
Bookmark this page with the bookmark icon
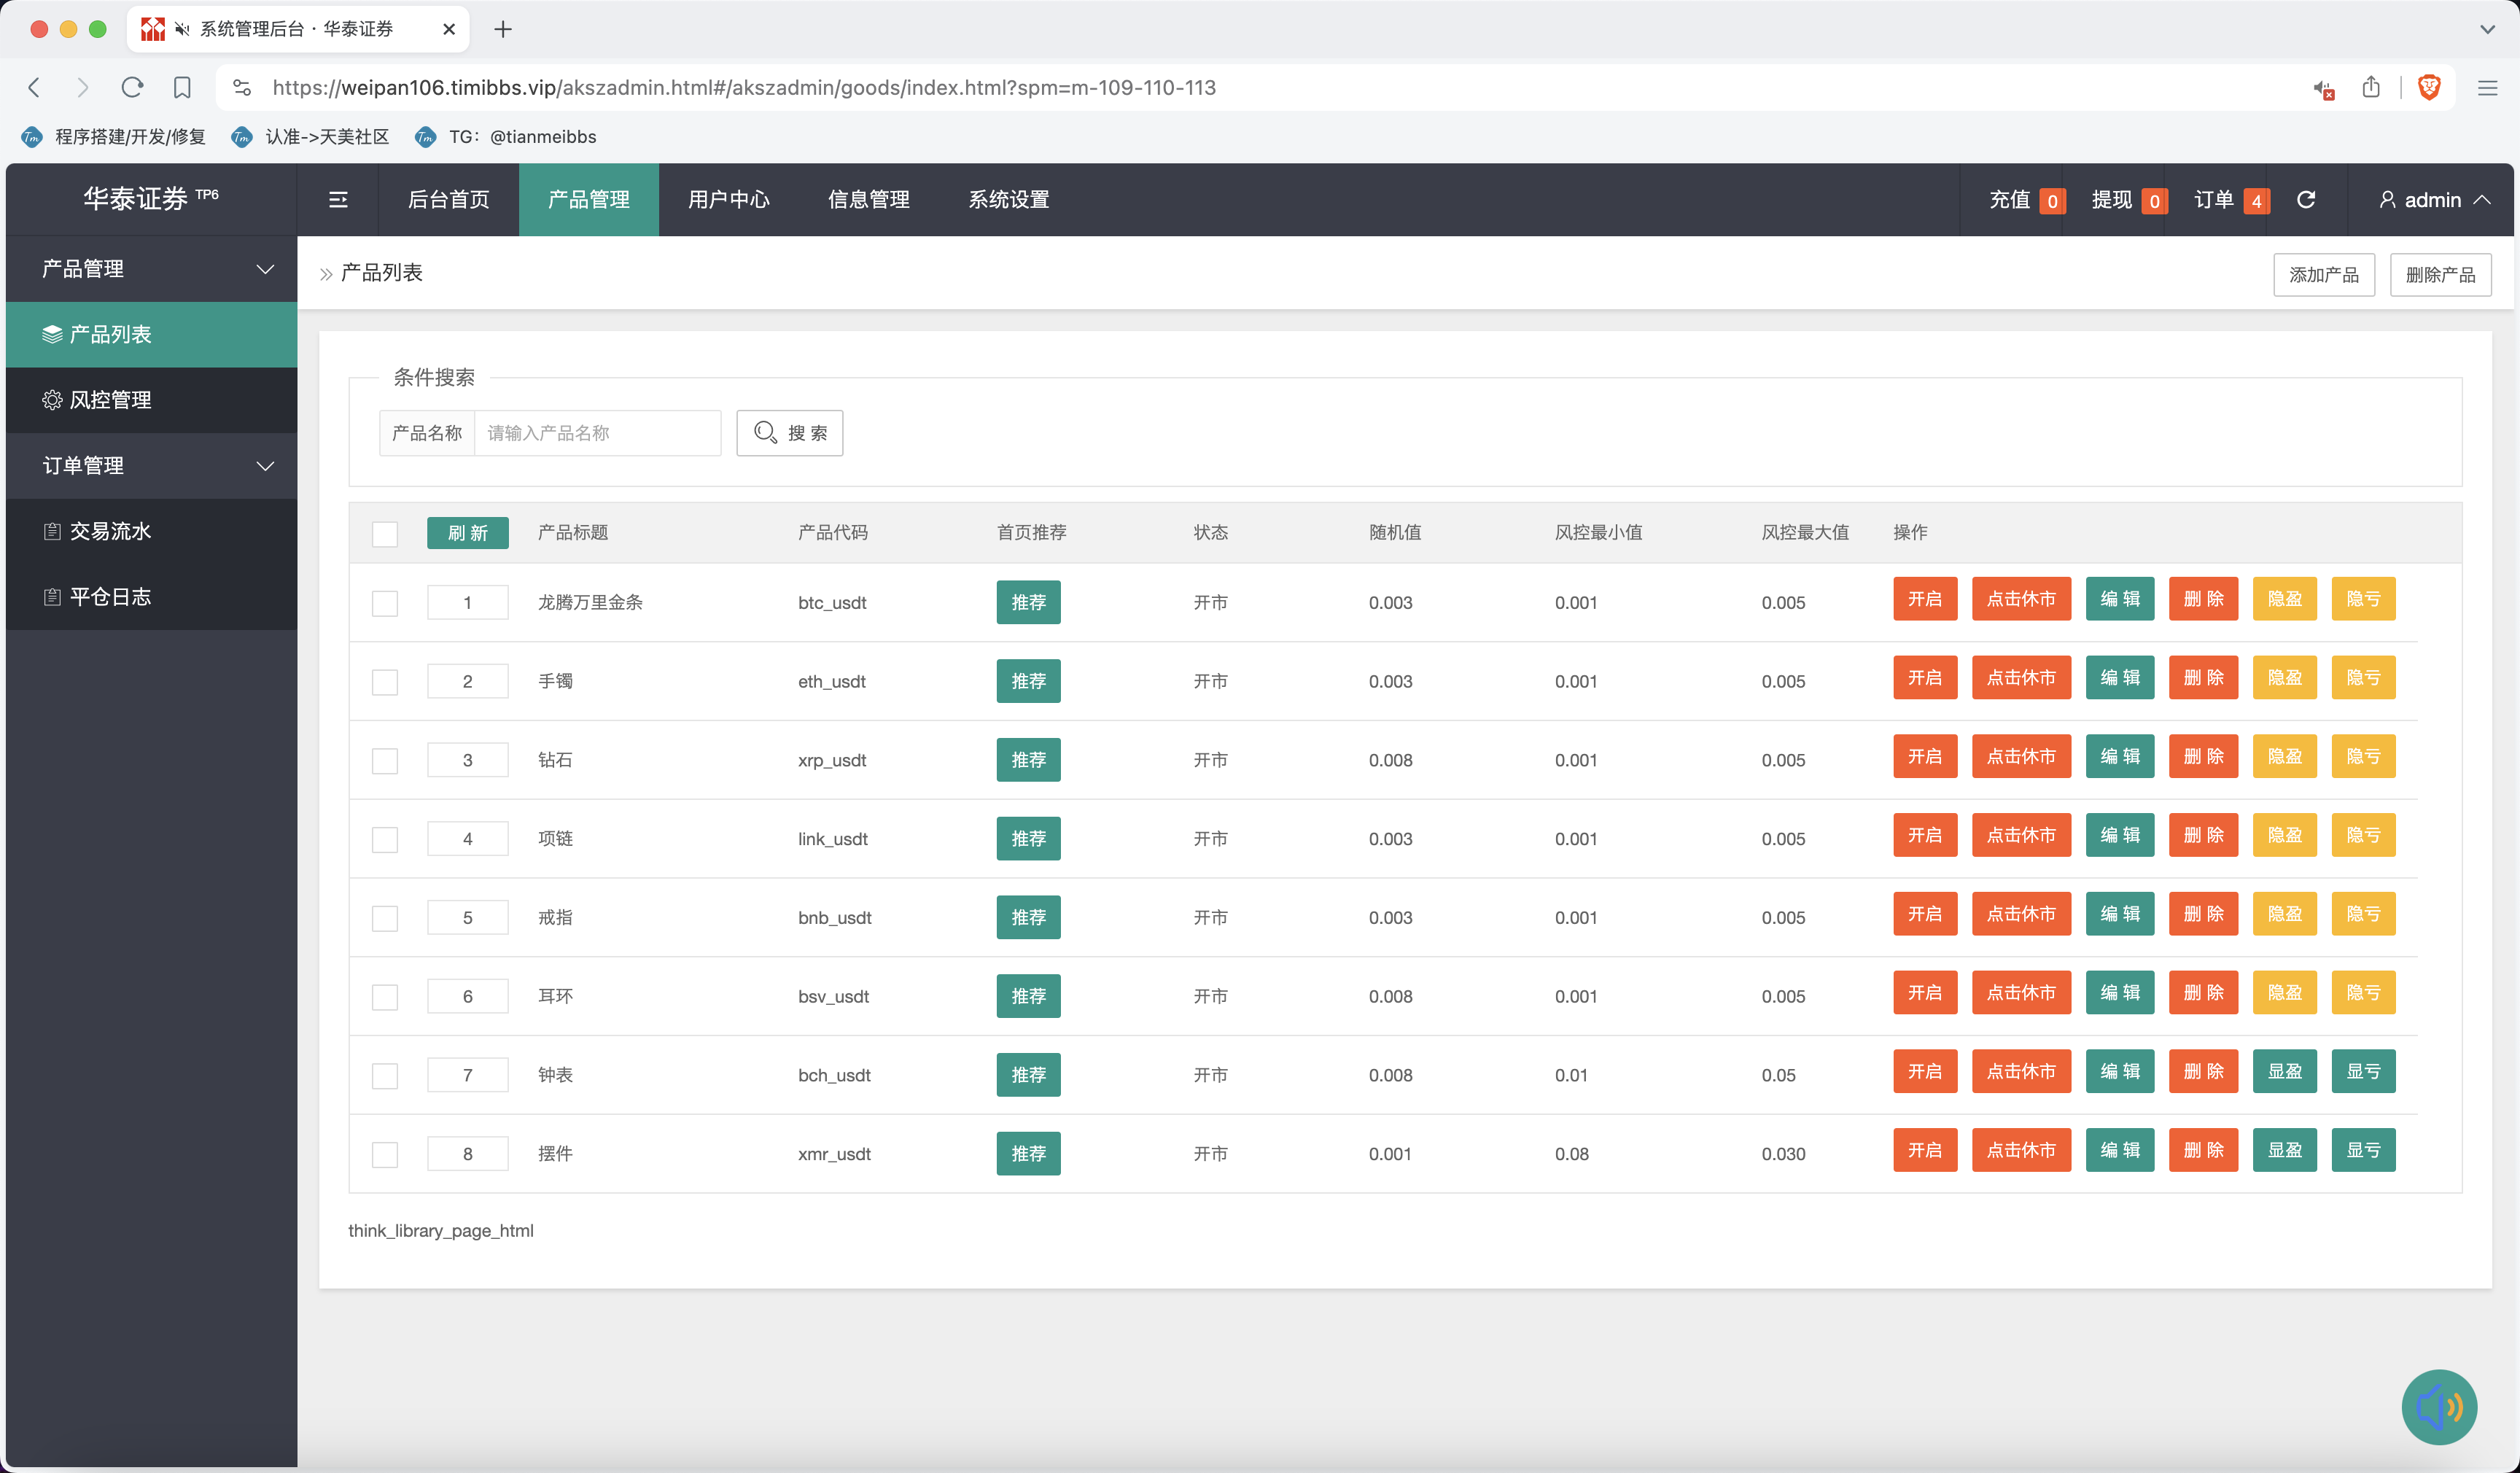(182, 88)
